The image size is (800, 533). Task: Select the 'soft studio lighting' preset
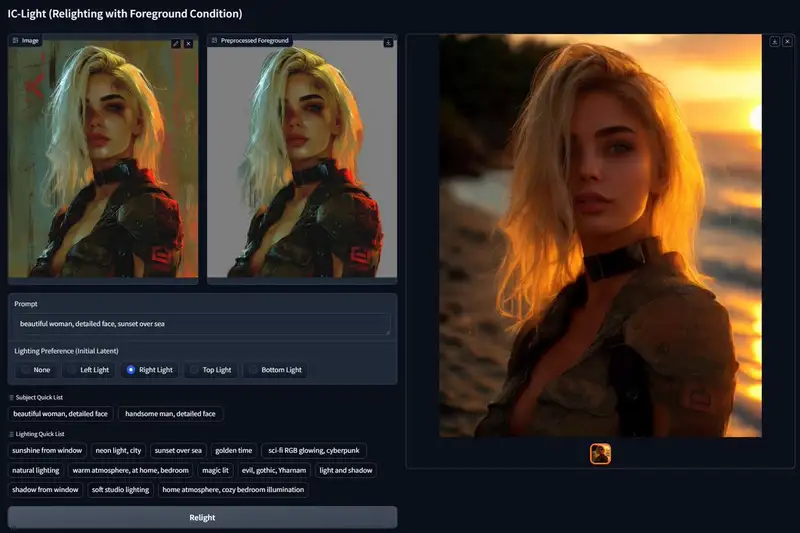pos(120,490)
